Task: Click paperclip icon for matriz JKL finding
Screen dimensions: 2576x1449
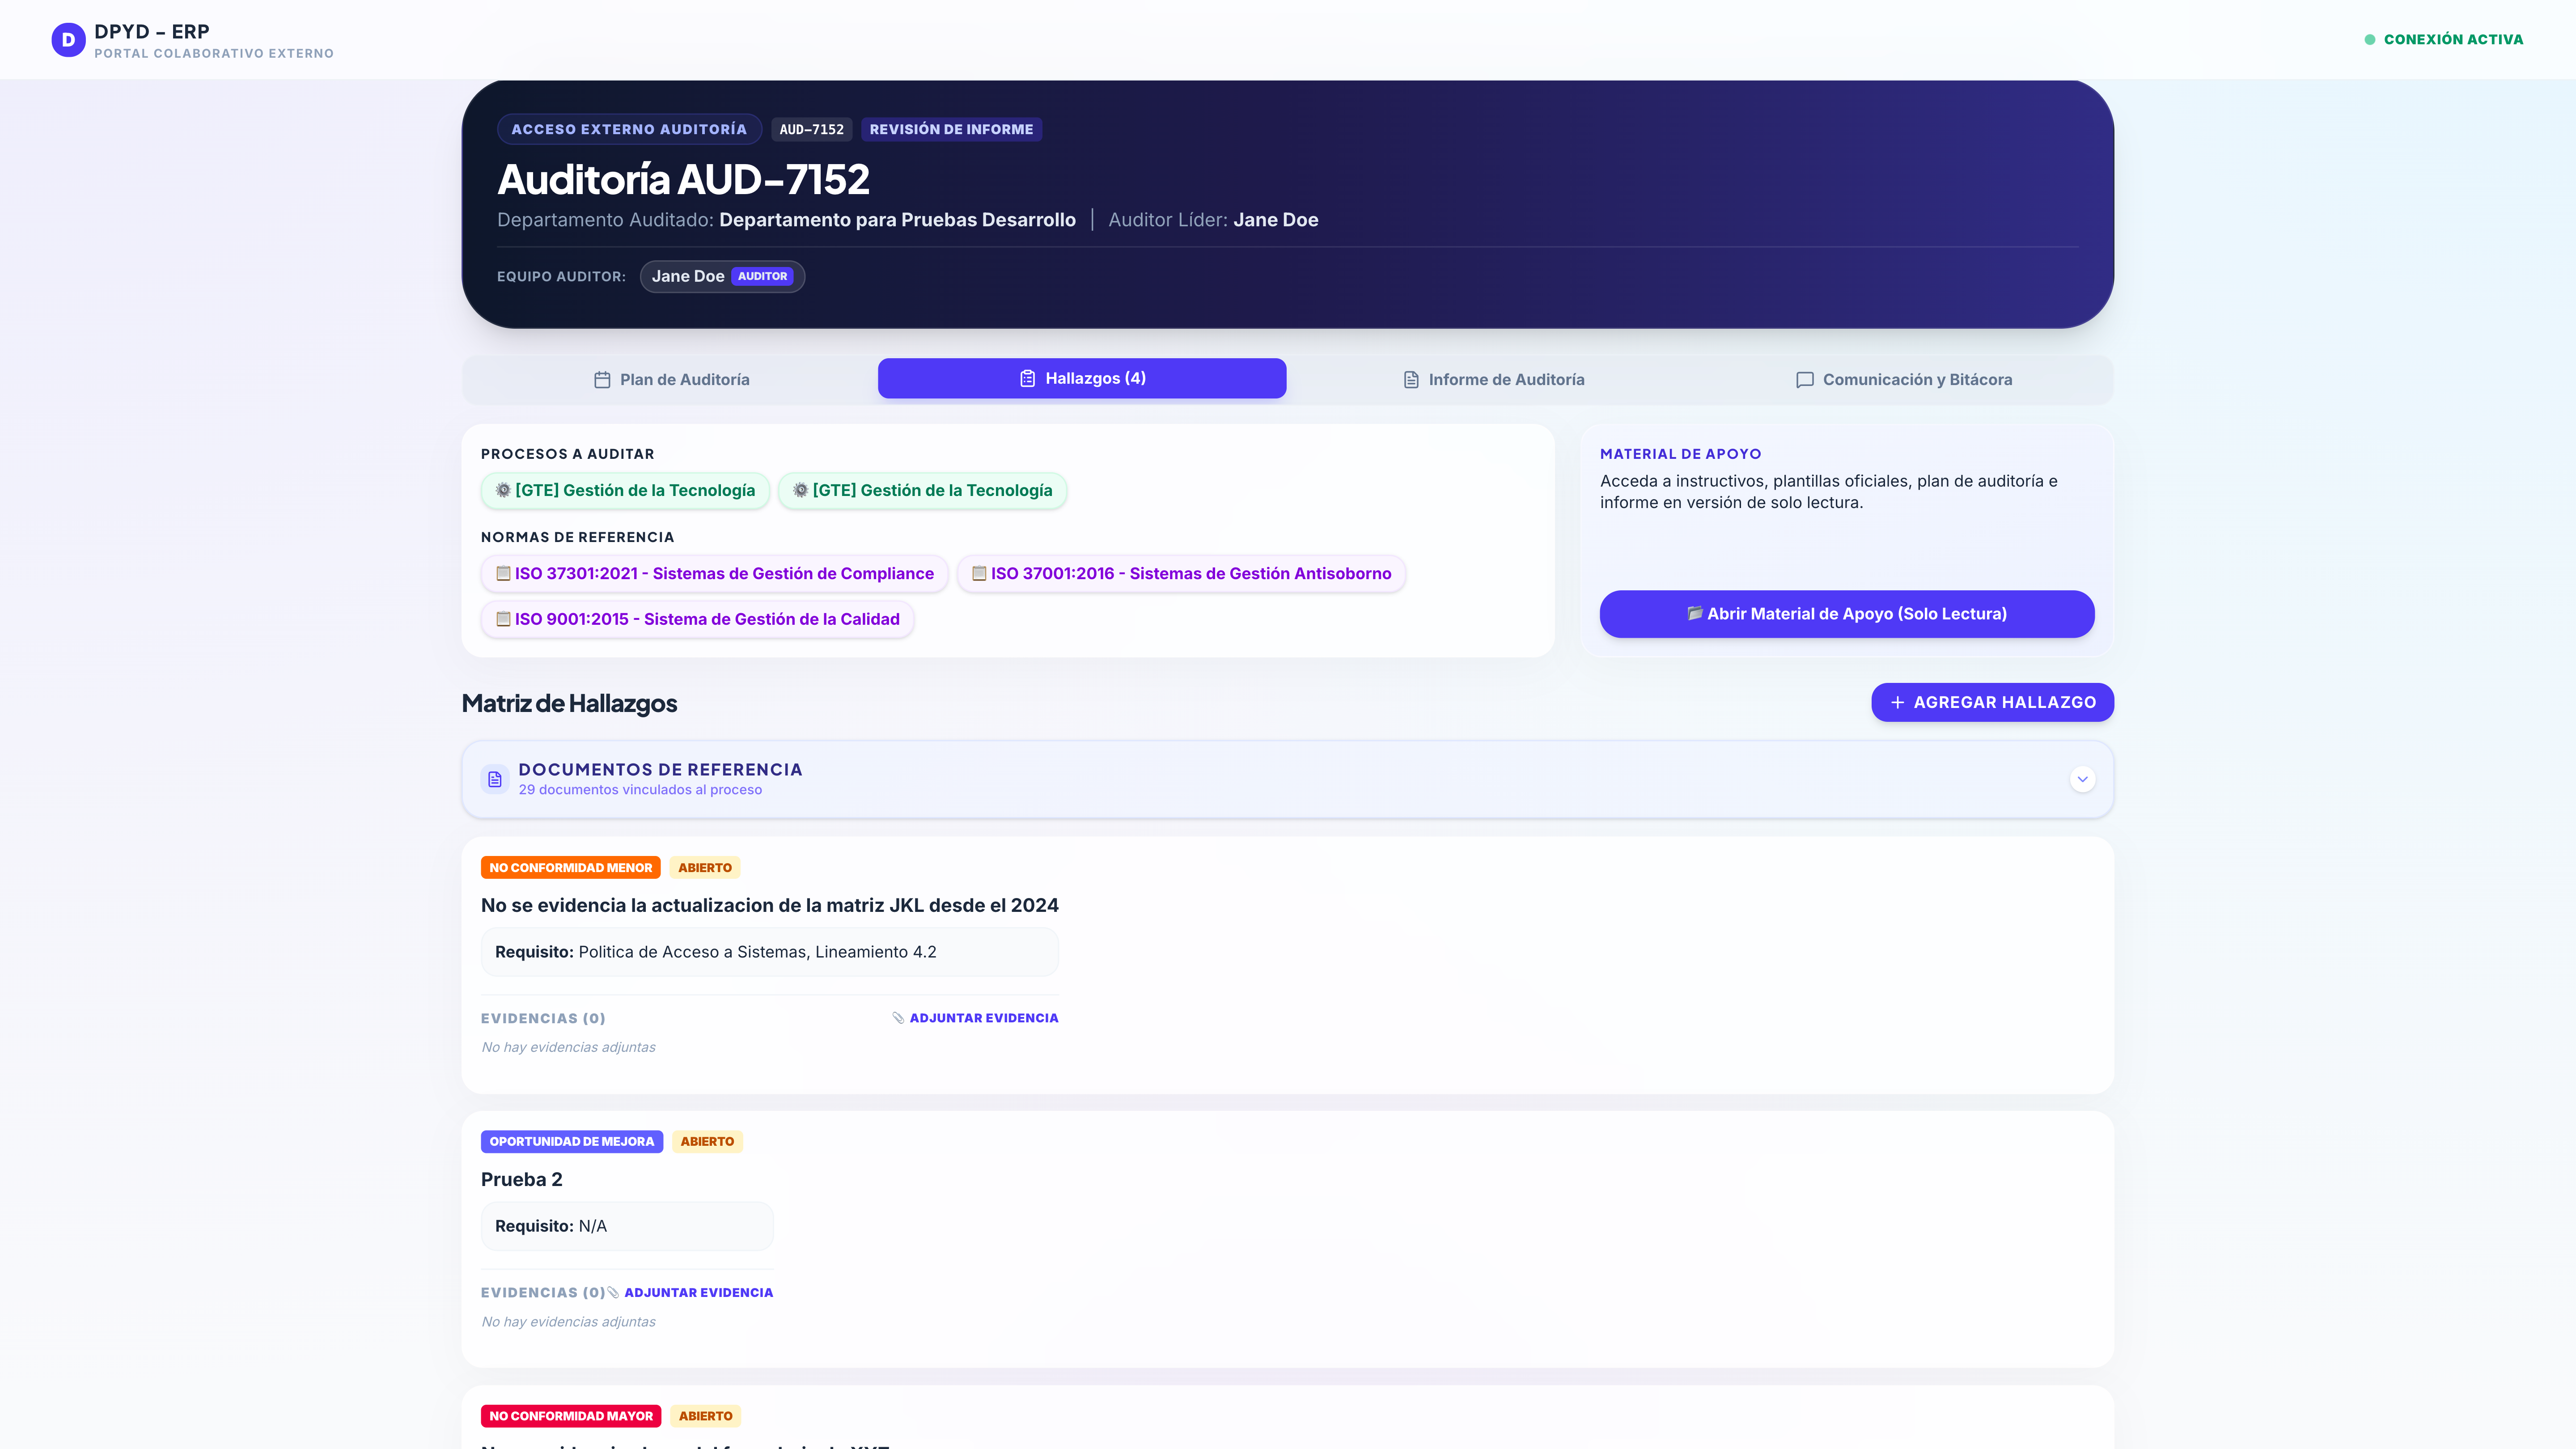Action: [x=898, y=1018]
